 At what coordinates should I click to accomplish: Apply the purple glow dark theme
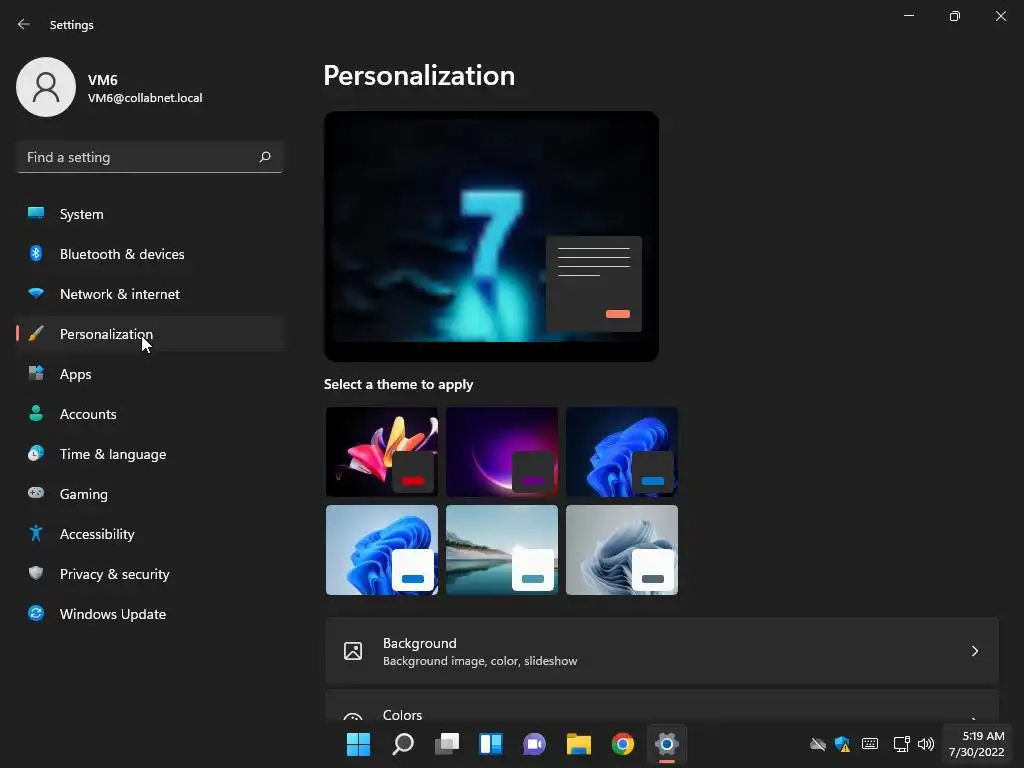tap(502, 452)
